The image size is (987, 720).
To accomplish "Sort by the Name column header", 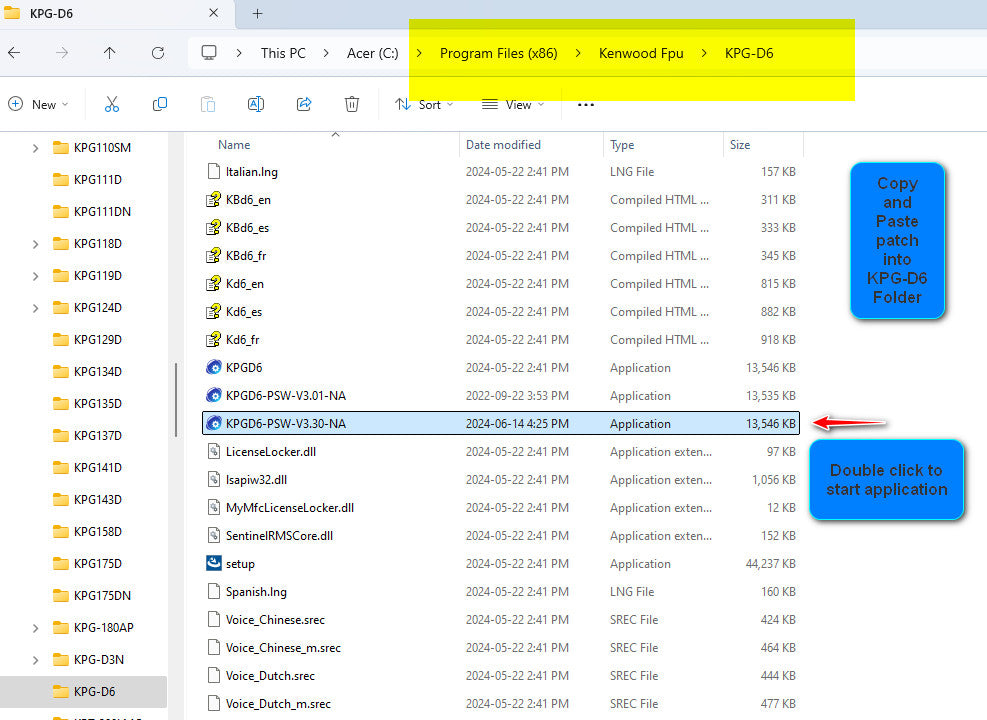I will pyautogui.click(x=234, y=145).
